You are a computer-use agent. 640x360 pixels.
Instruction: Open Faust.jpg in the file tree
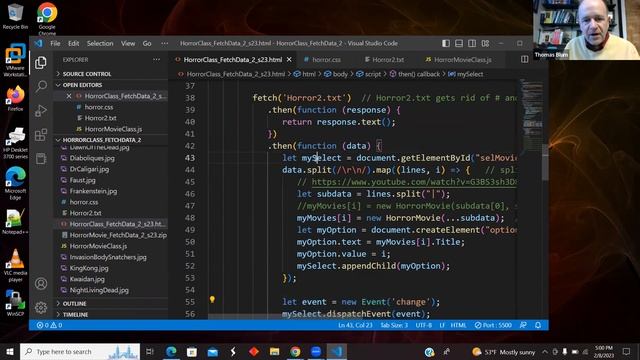(x=82, y=180)
